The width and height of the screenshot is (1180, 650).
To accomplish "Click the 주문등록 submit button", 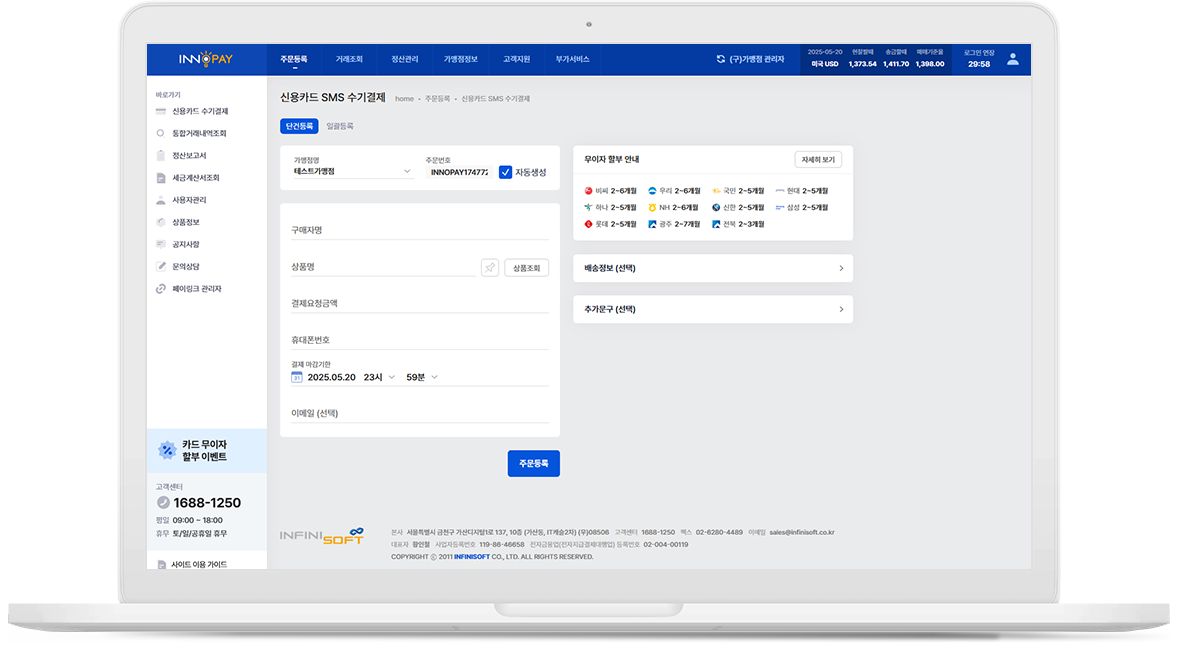I will (534, 463).
